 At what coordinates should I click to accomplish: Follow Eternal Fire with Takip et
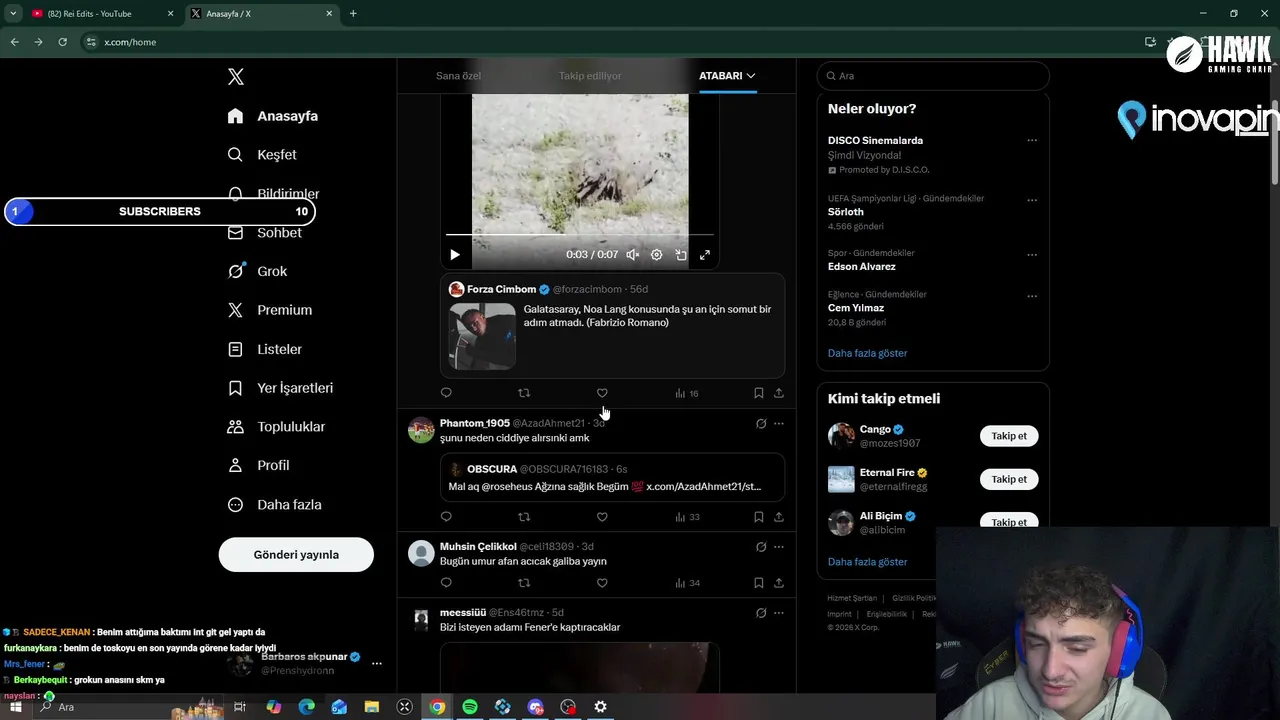(1009, 479)
